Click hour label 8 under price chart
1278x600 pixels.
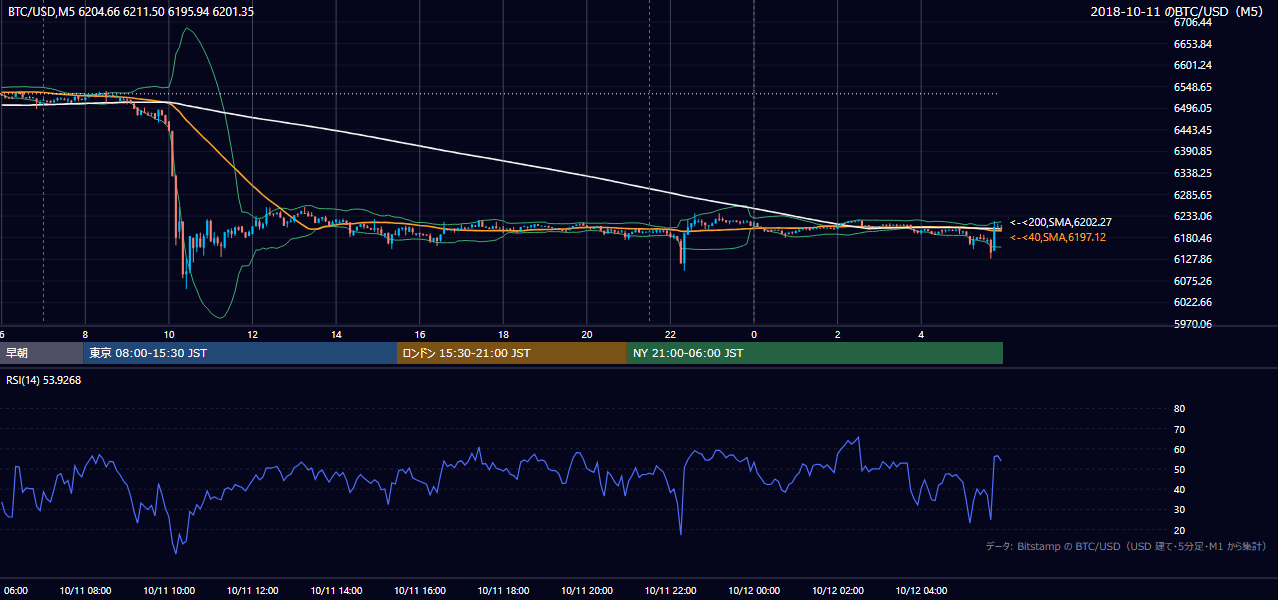tap(85, 334)
